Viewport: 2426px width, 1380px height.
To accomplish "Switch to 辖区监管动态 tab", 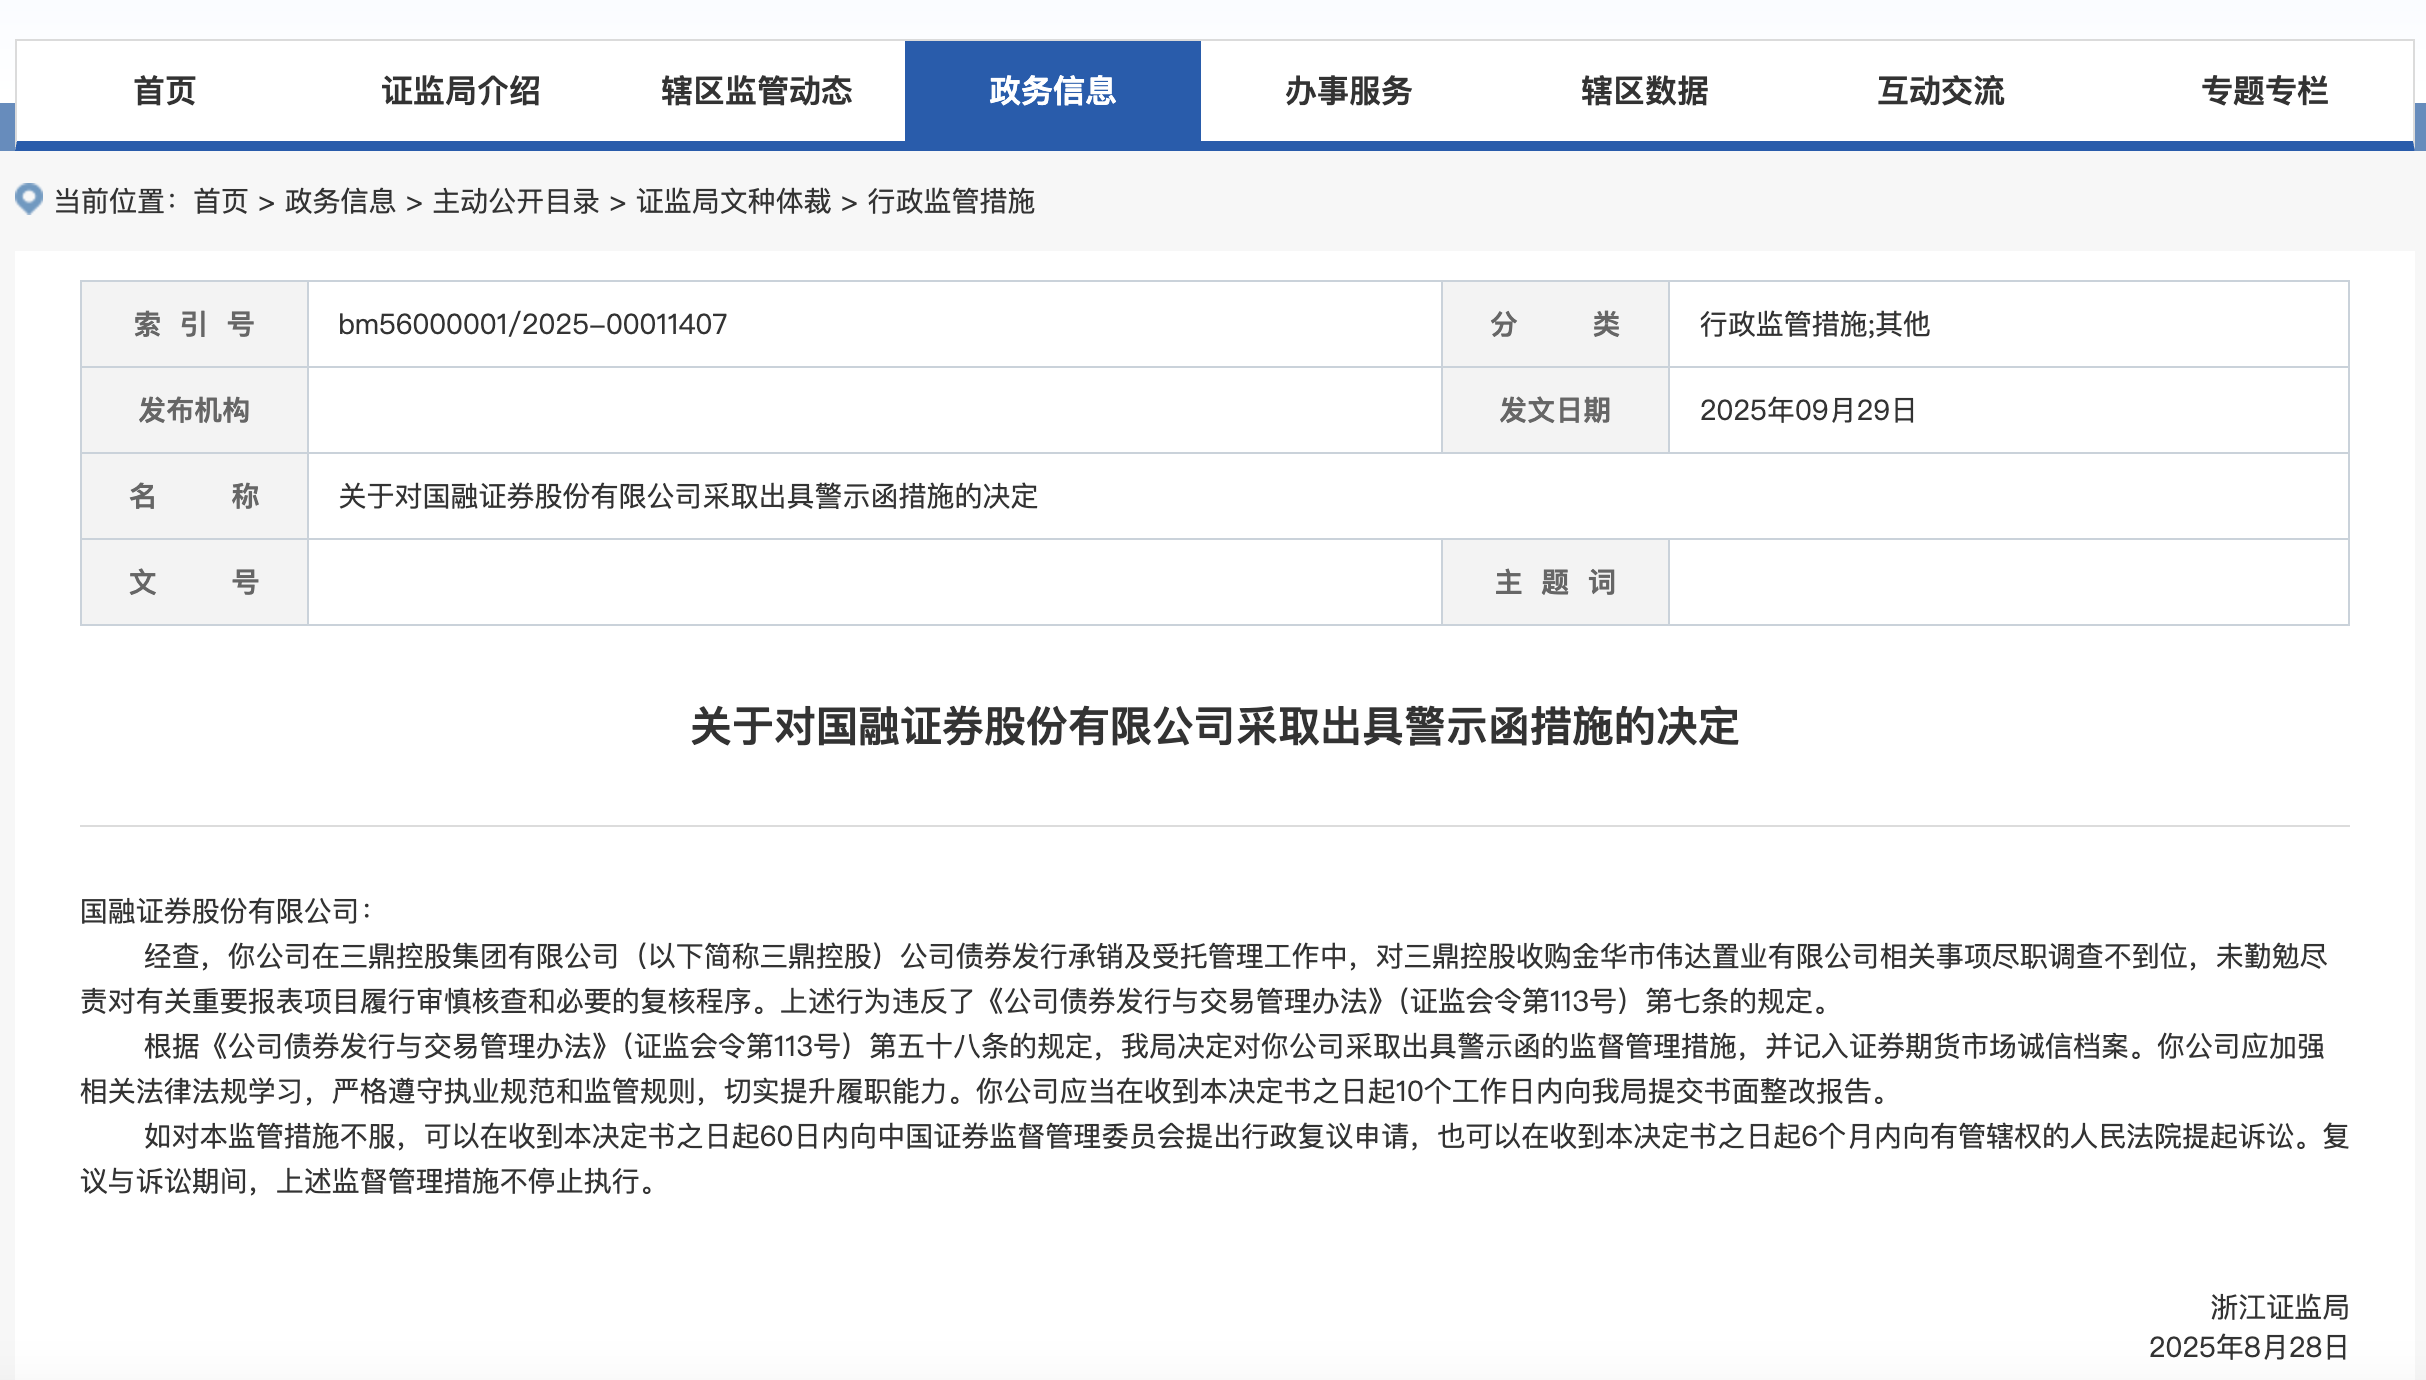I will (756, 91).
